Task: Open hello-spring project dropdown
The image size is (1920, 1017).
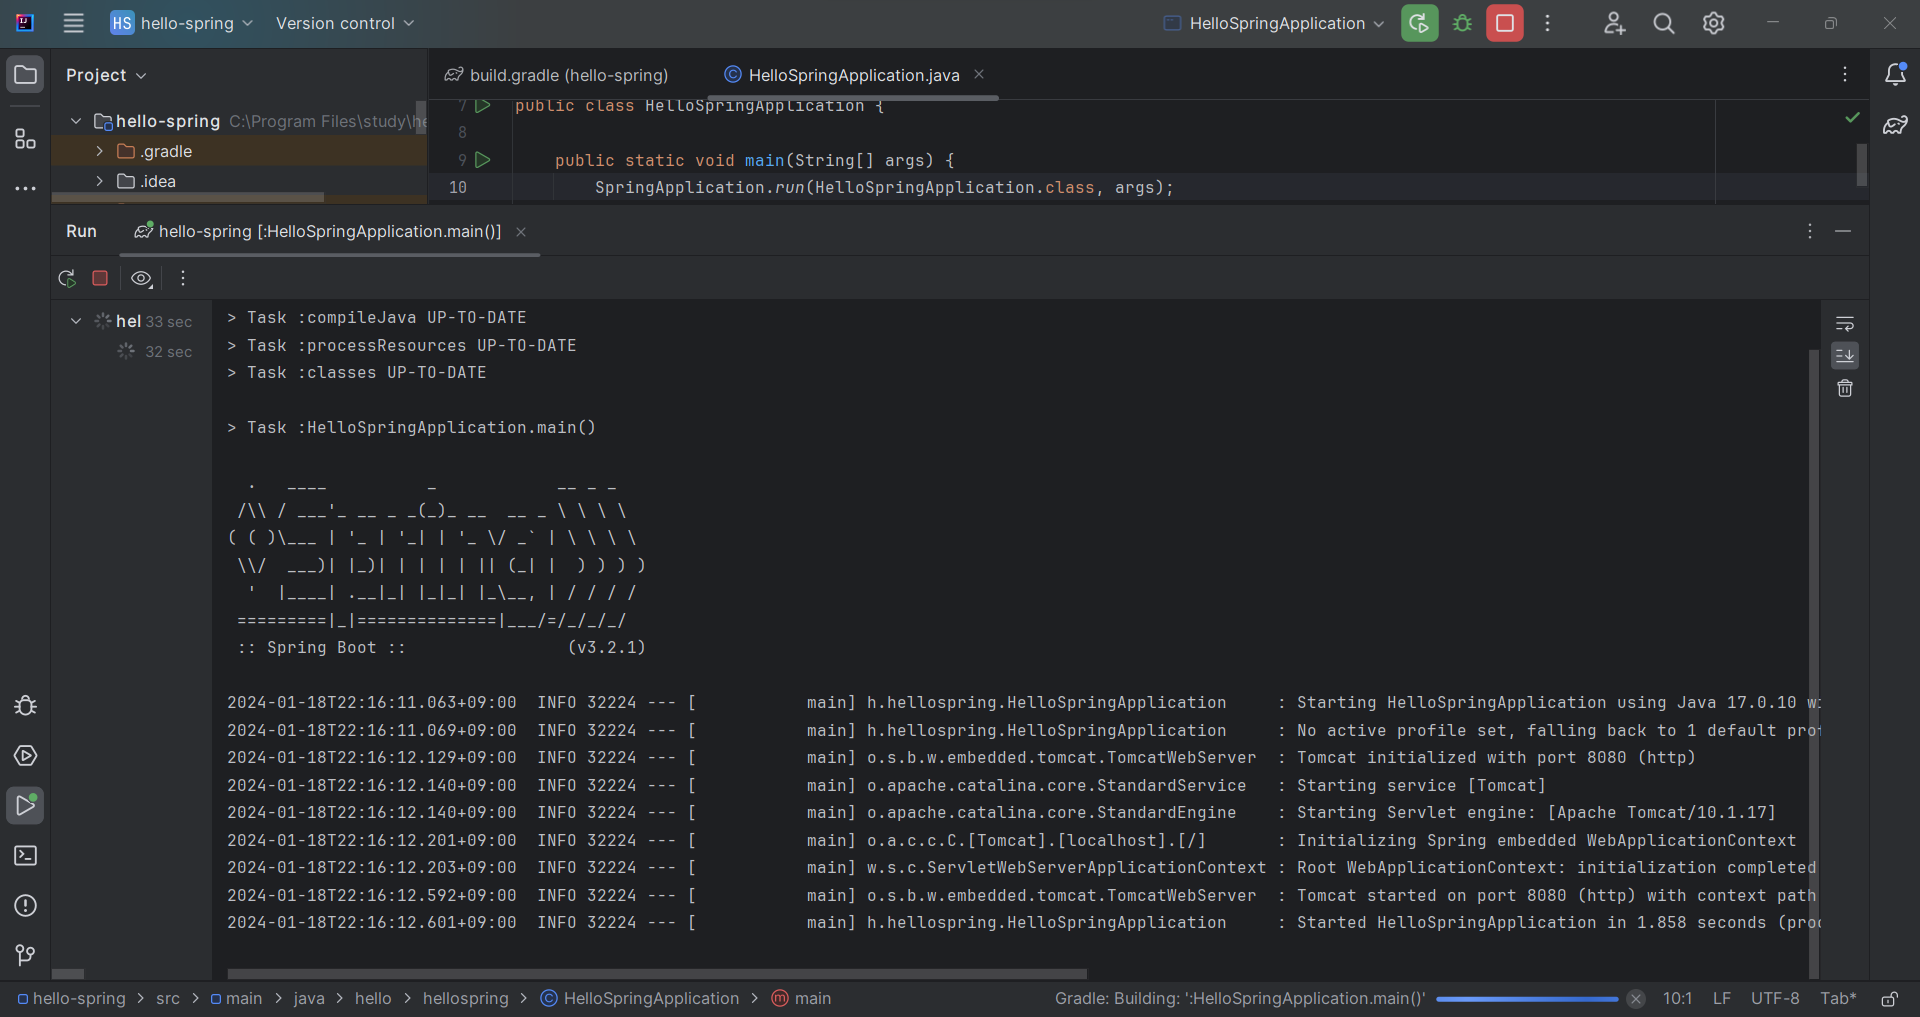Action: click(x=182, y=23)
